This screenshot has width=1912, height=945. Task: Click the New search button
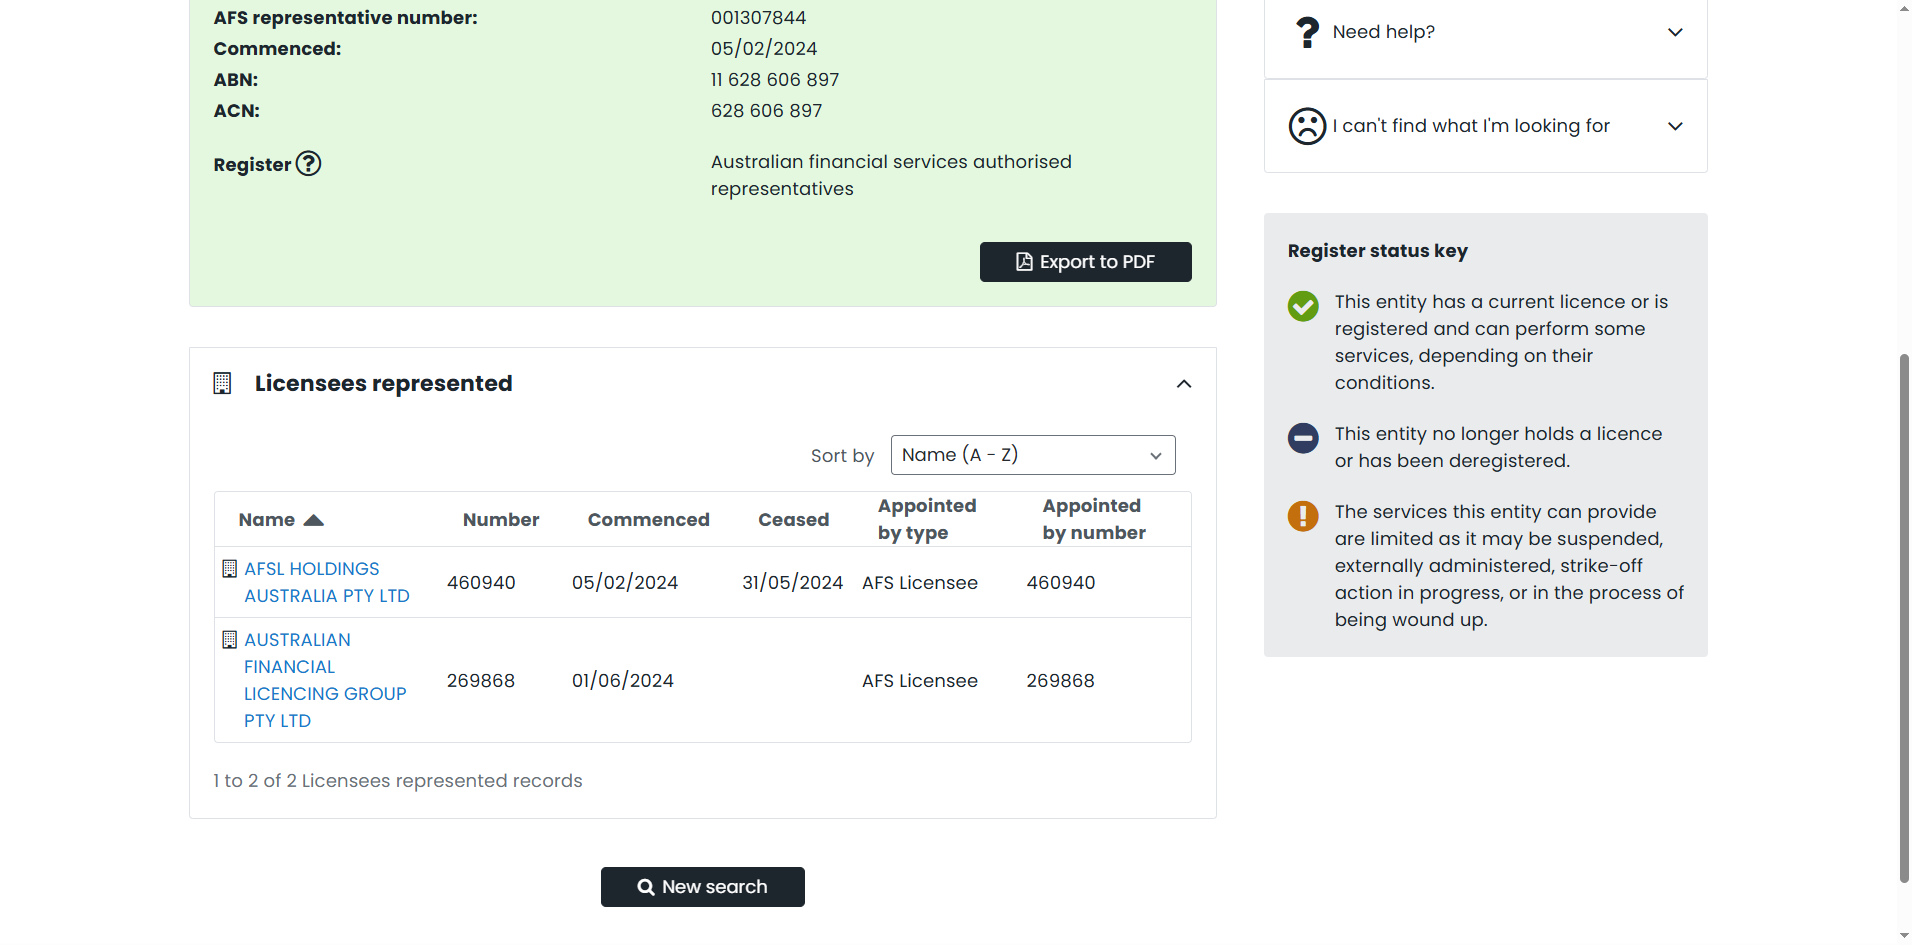click(703, 887)
